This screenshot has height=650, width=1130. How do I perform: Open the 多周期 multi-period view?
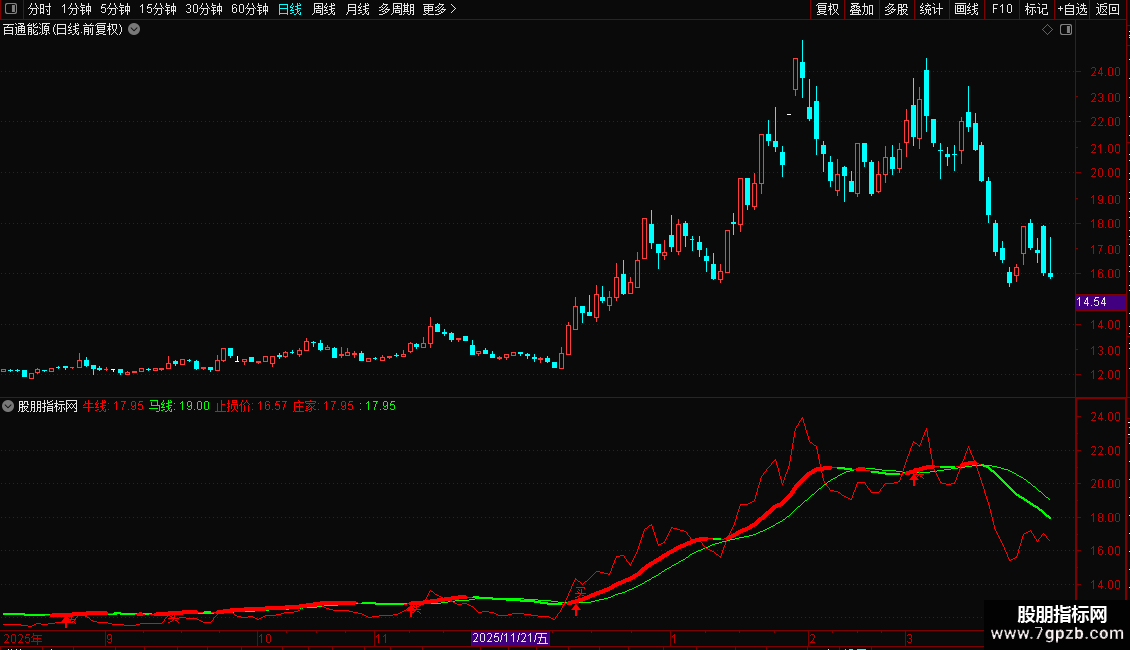coord(396,9)
